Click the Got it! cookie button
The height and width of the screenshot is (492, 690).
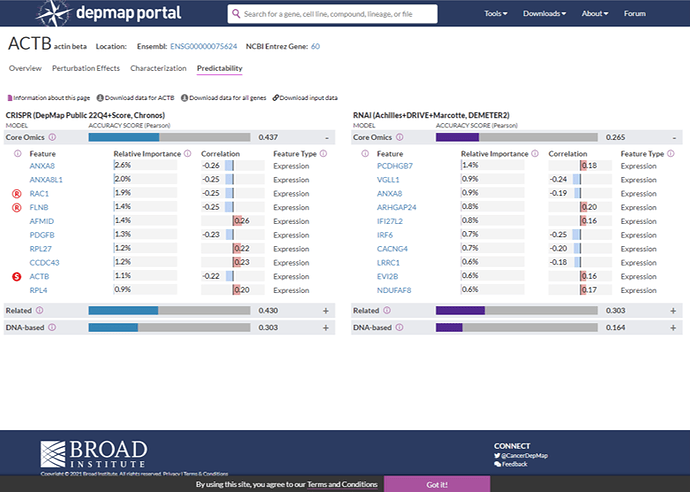[437, 484]
